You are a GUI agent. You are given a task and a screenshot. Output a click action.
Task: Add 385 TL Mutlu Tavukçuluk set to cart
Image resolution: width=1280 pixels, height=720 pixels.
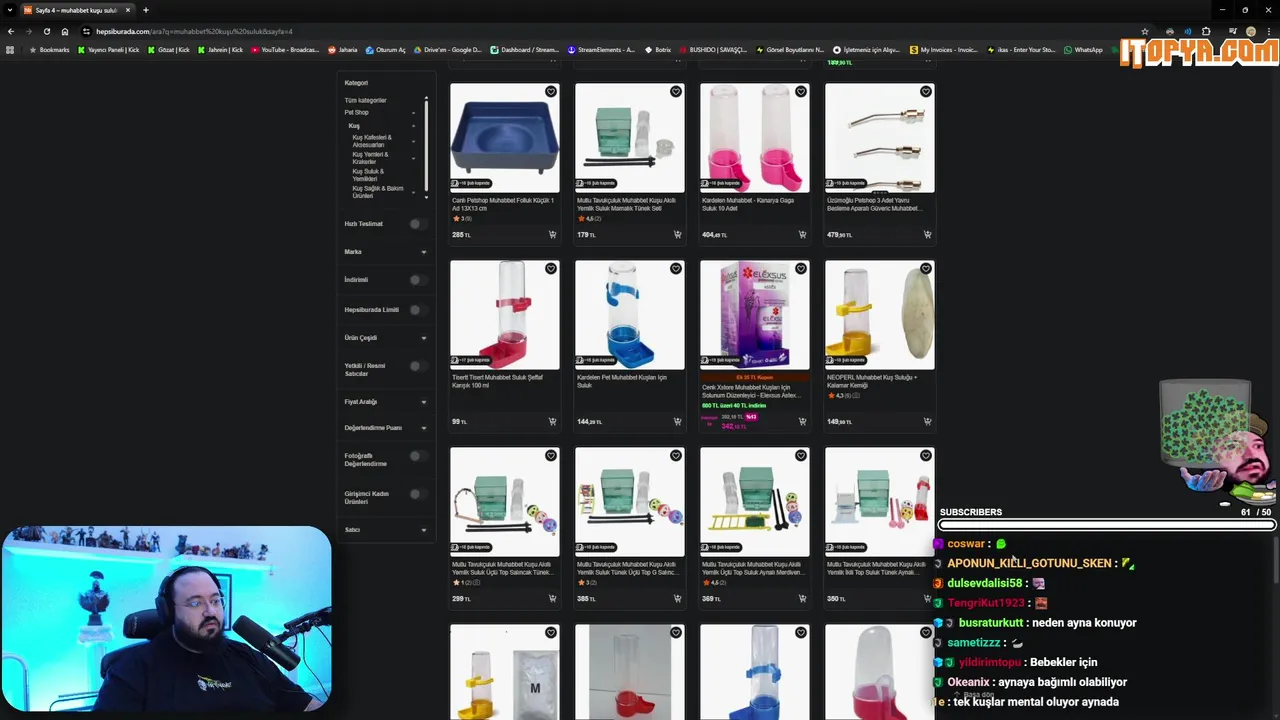tap(677, 598)
